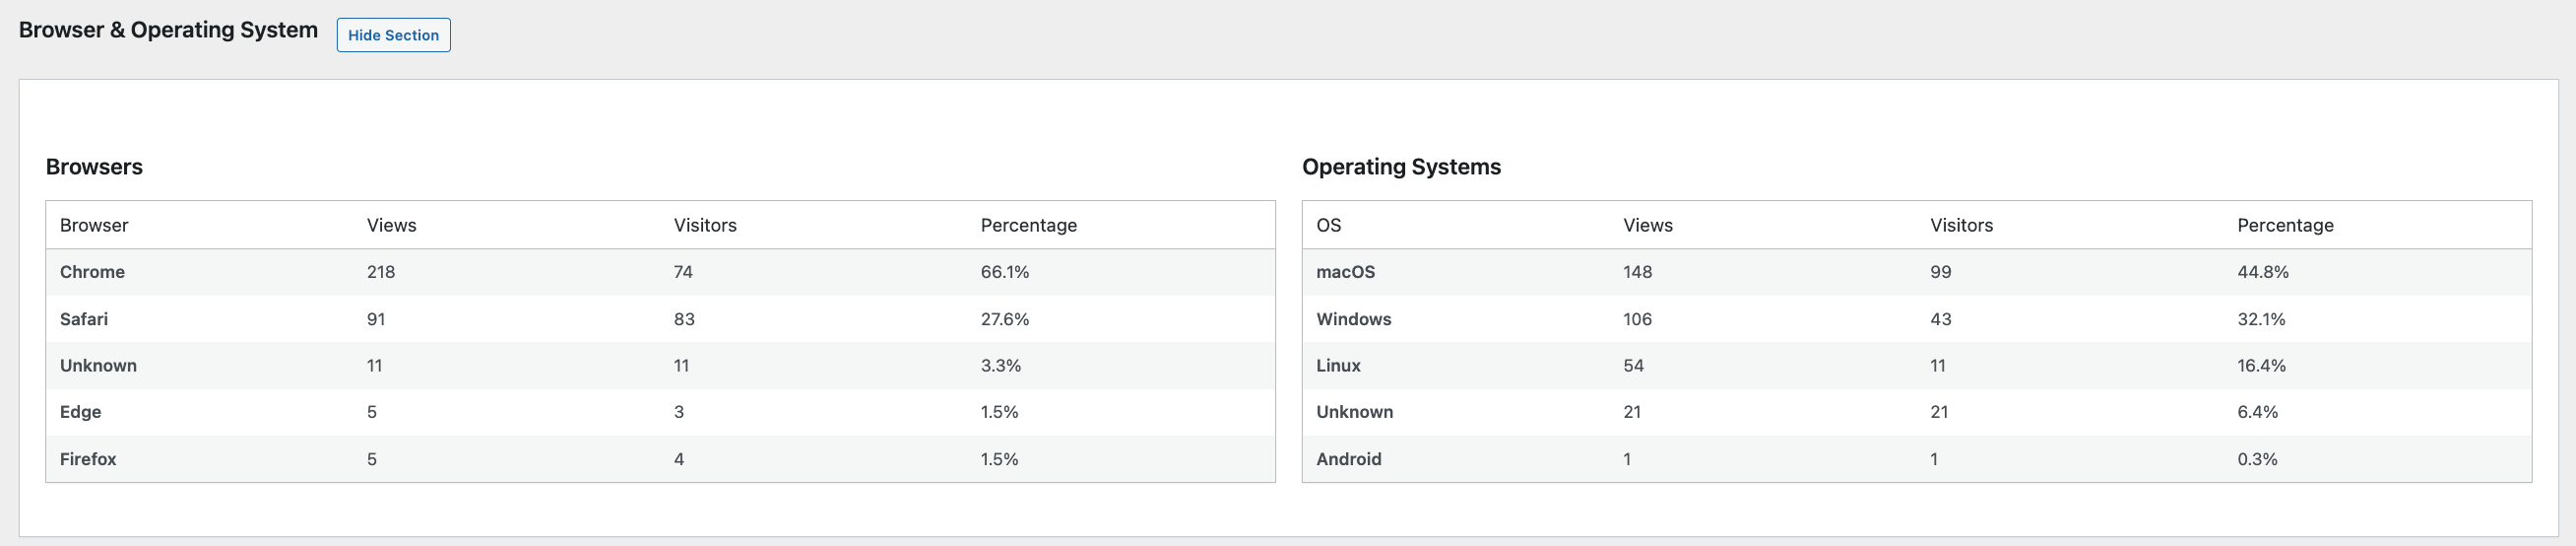Image resolution: width=2576 pixels, height=546 pixels.
Task: Select the Linux operating system row
Action: coord(1338,366)
